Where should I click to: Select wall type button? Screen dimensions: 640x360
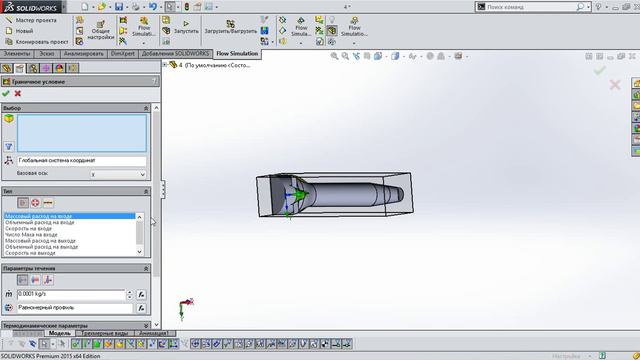tap(48, 203)
